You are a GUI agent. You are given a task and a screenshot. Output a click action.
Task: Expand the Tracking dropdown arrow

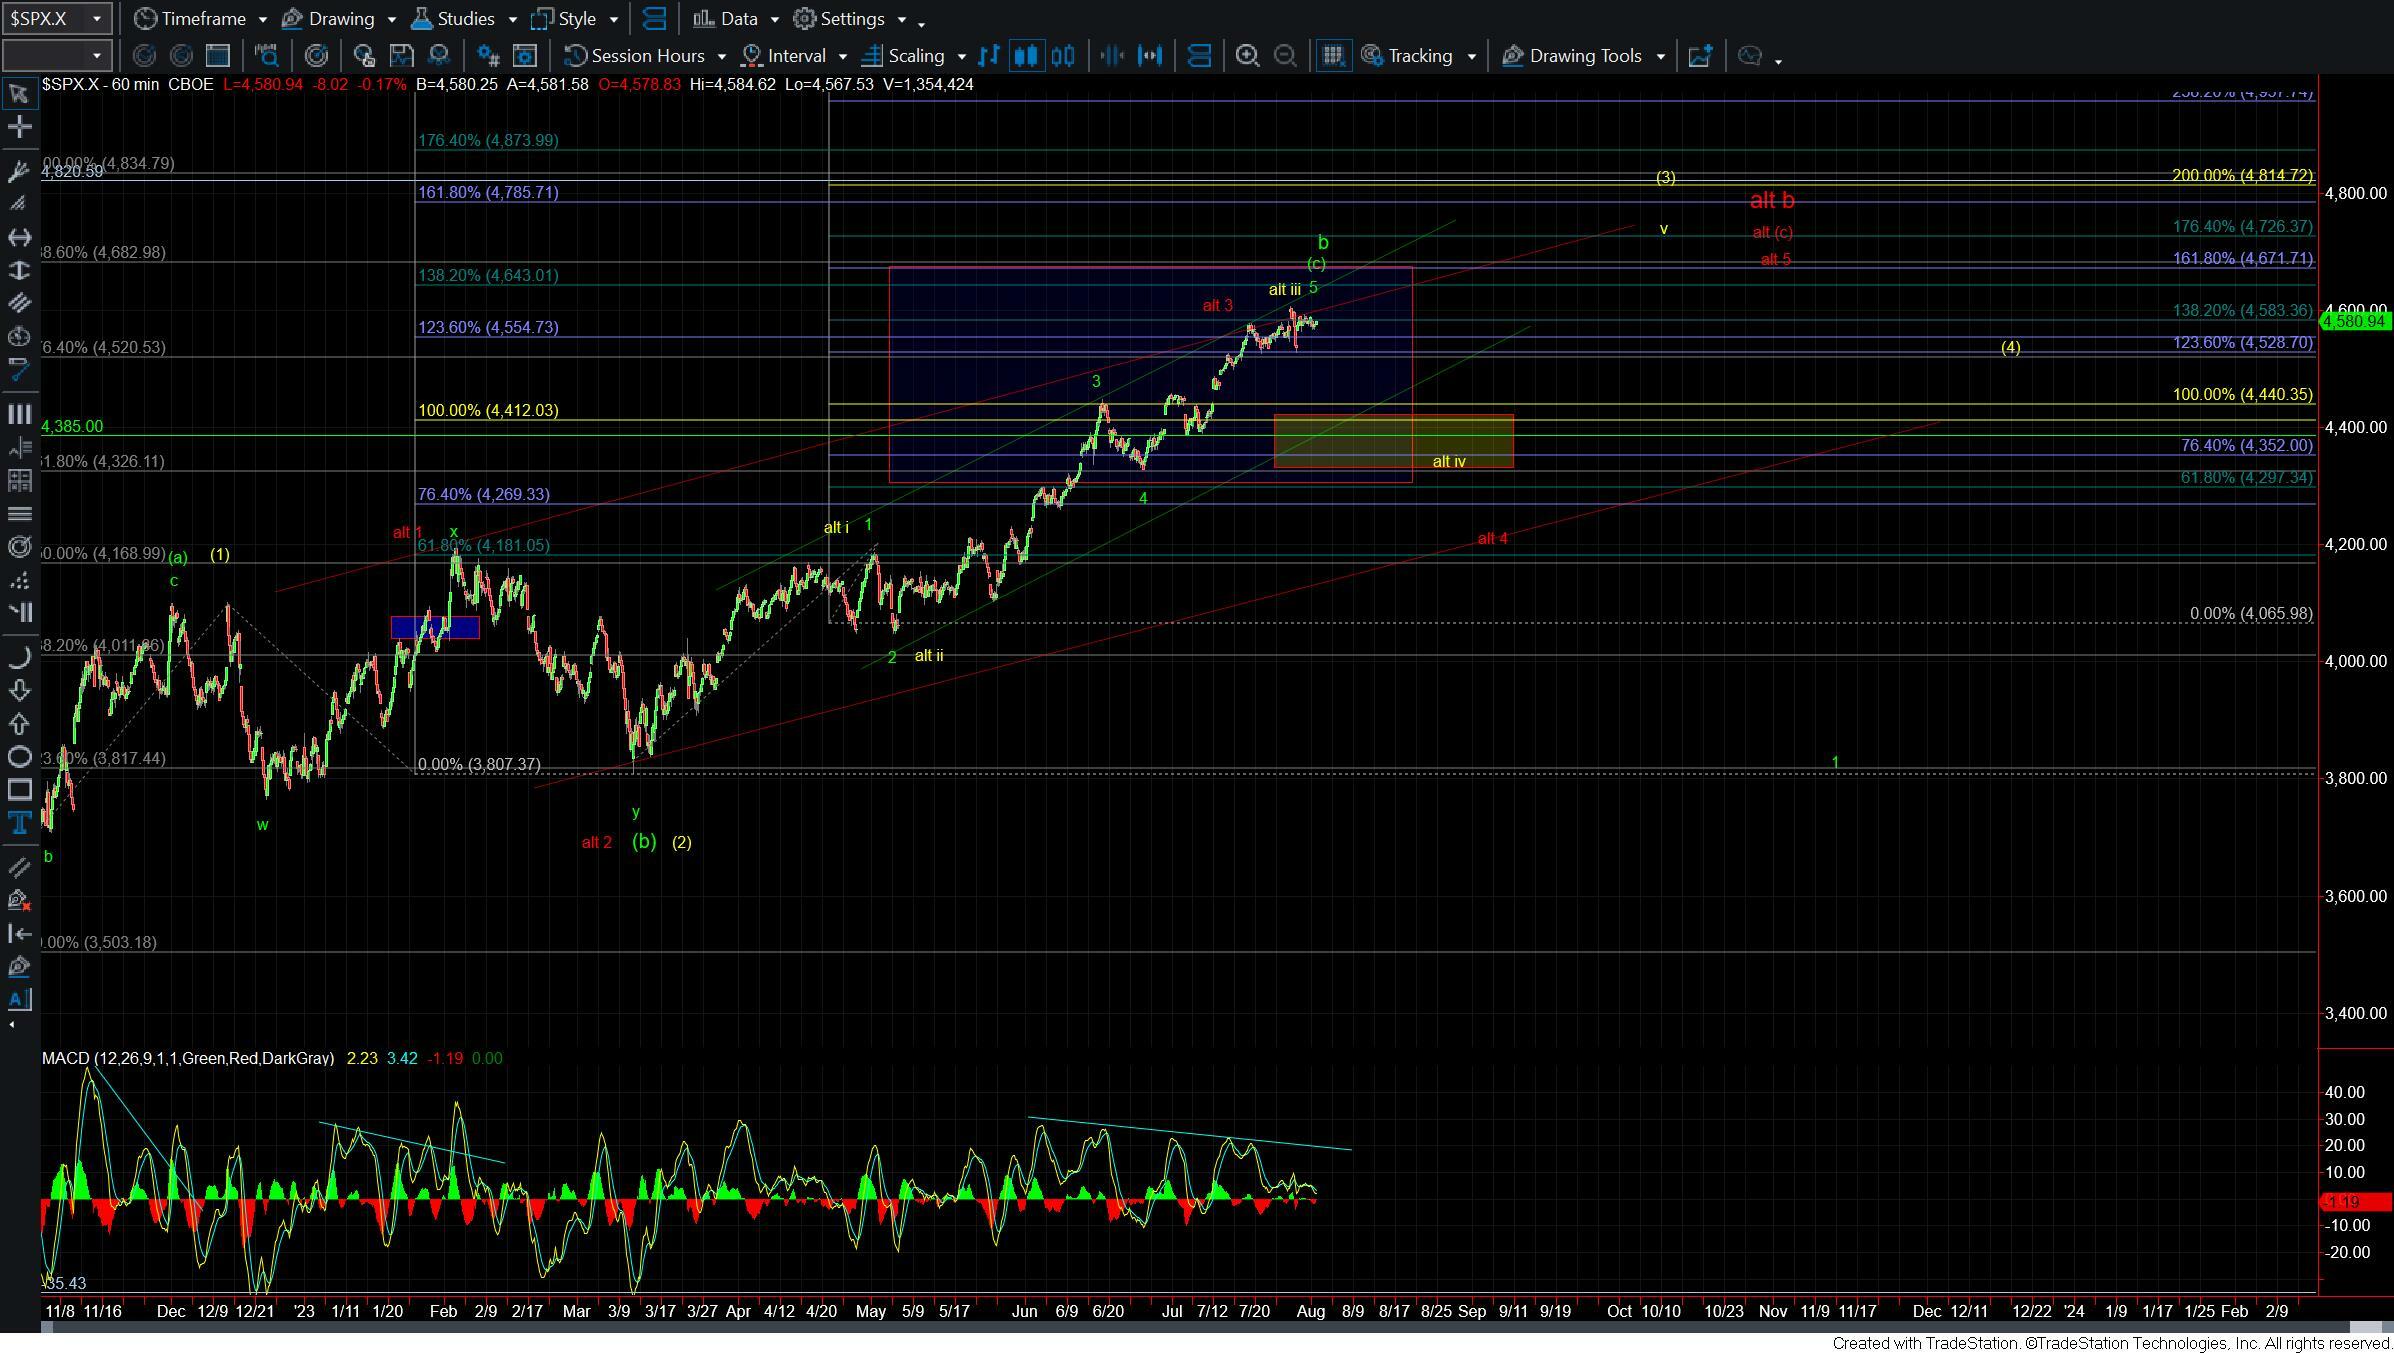[1471, 56]
